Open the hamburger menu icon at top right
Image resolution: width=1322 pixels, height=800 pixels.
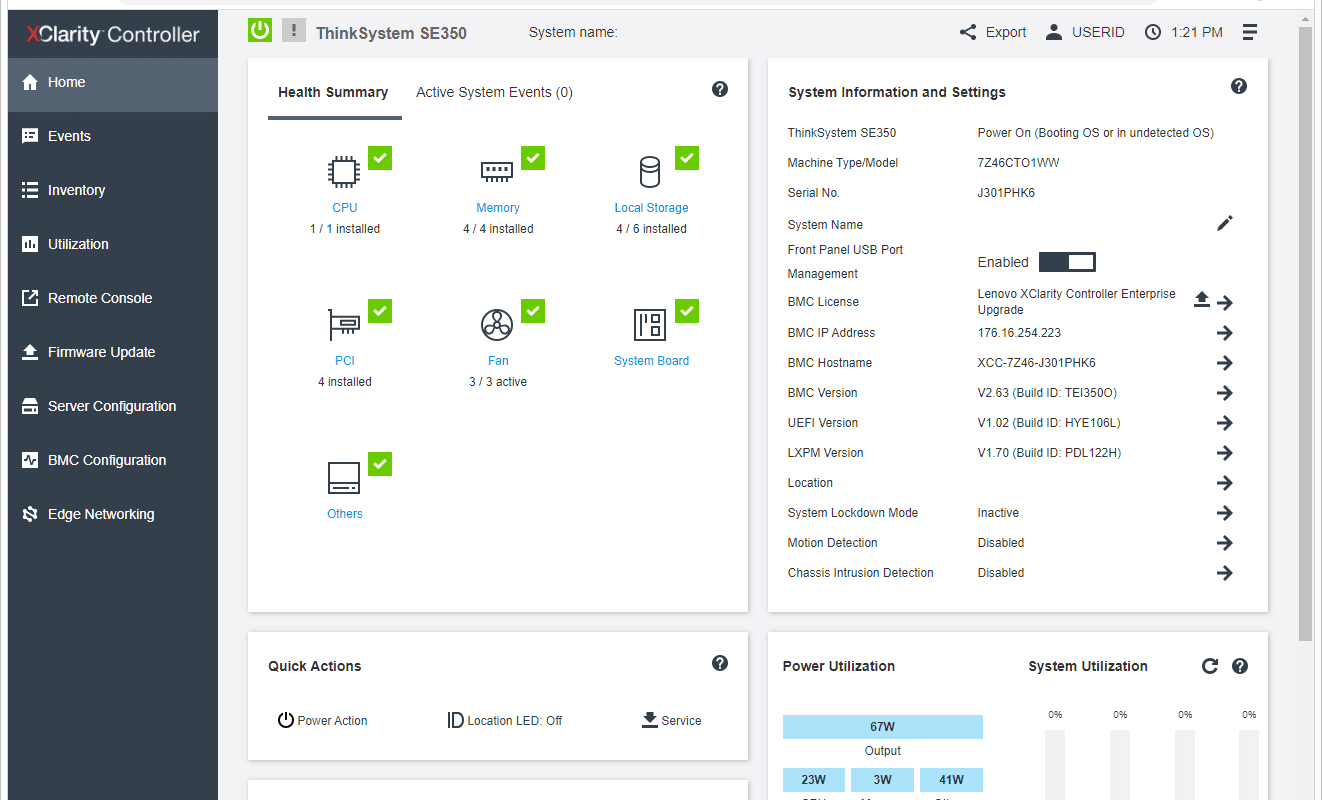[x=1250, y=32]
